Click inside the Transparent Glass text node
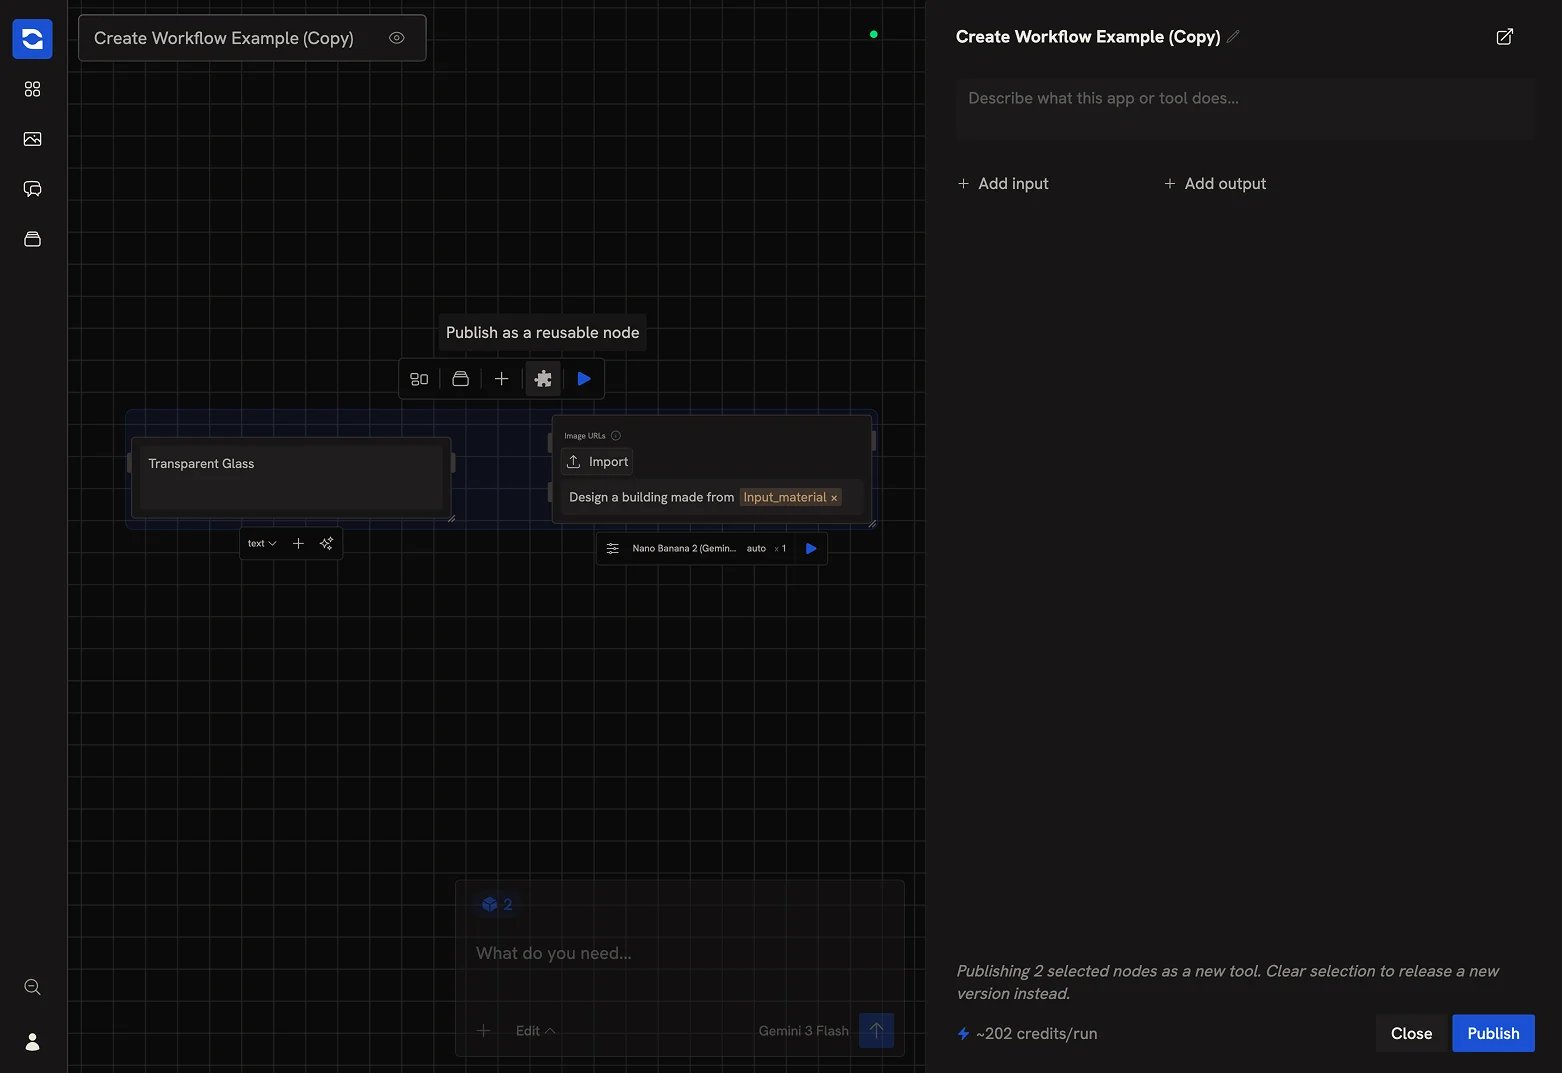 (x=291, y=478)
